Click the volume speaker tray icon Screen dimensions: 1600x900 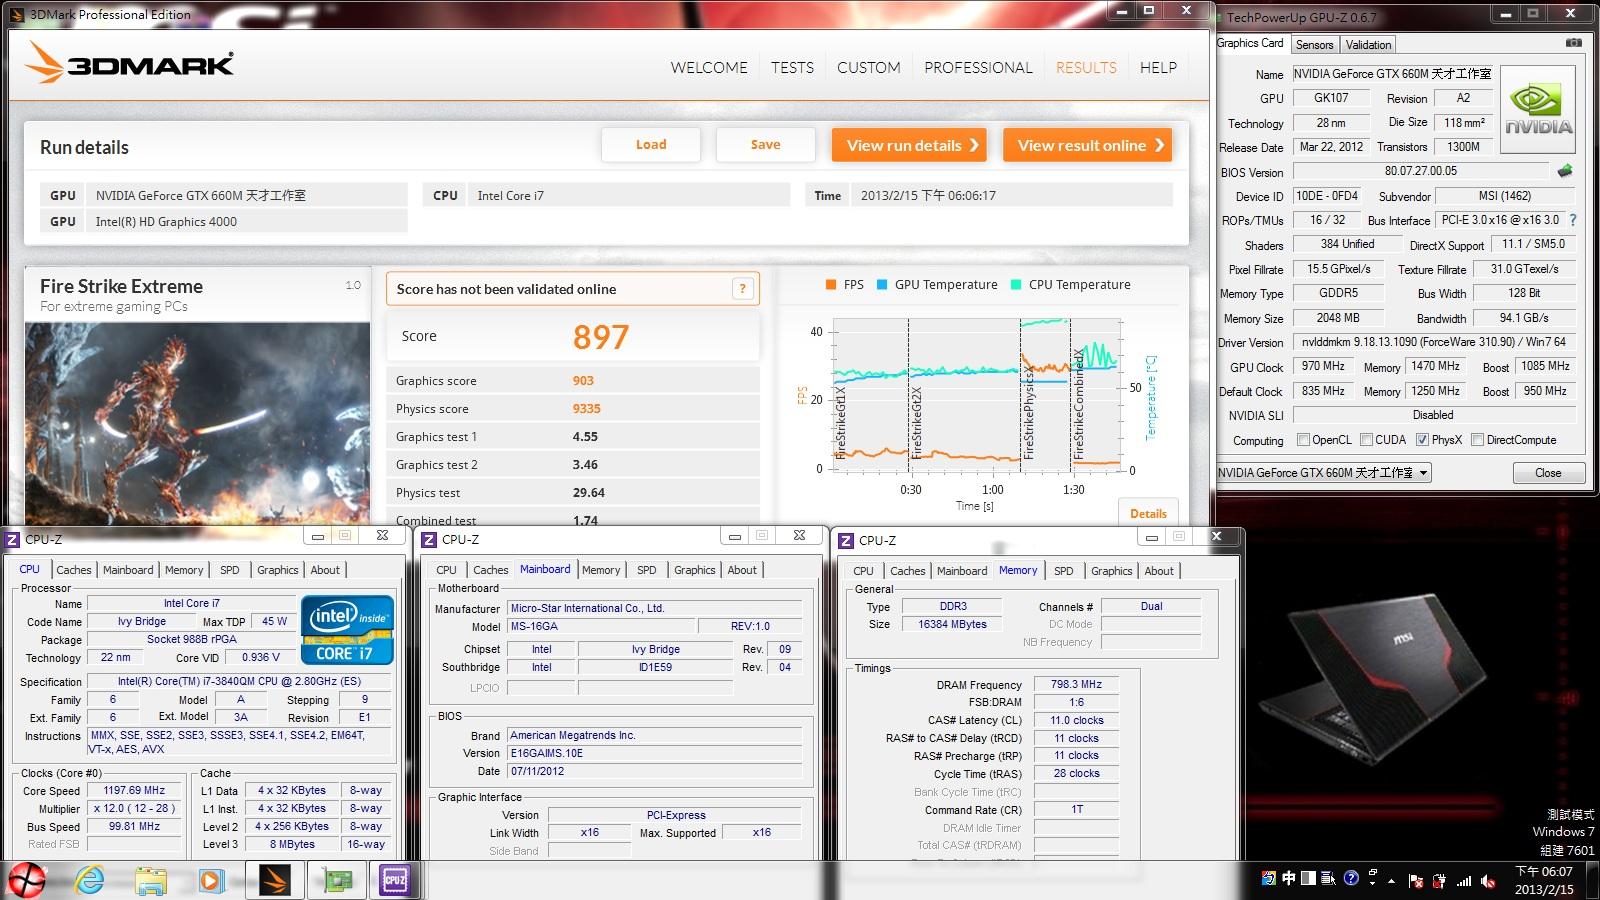click(1488, 881)
